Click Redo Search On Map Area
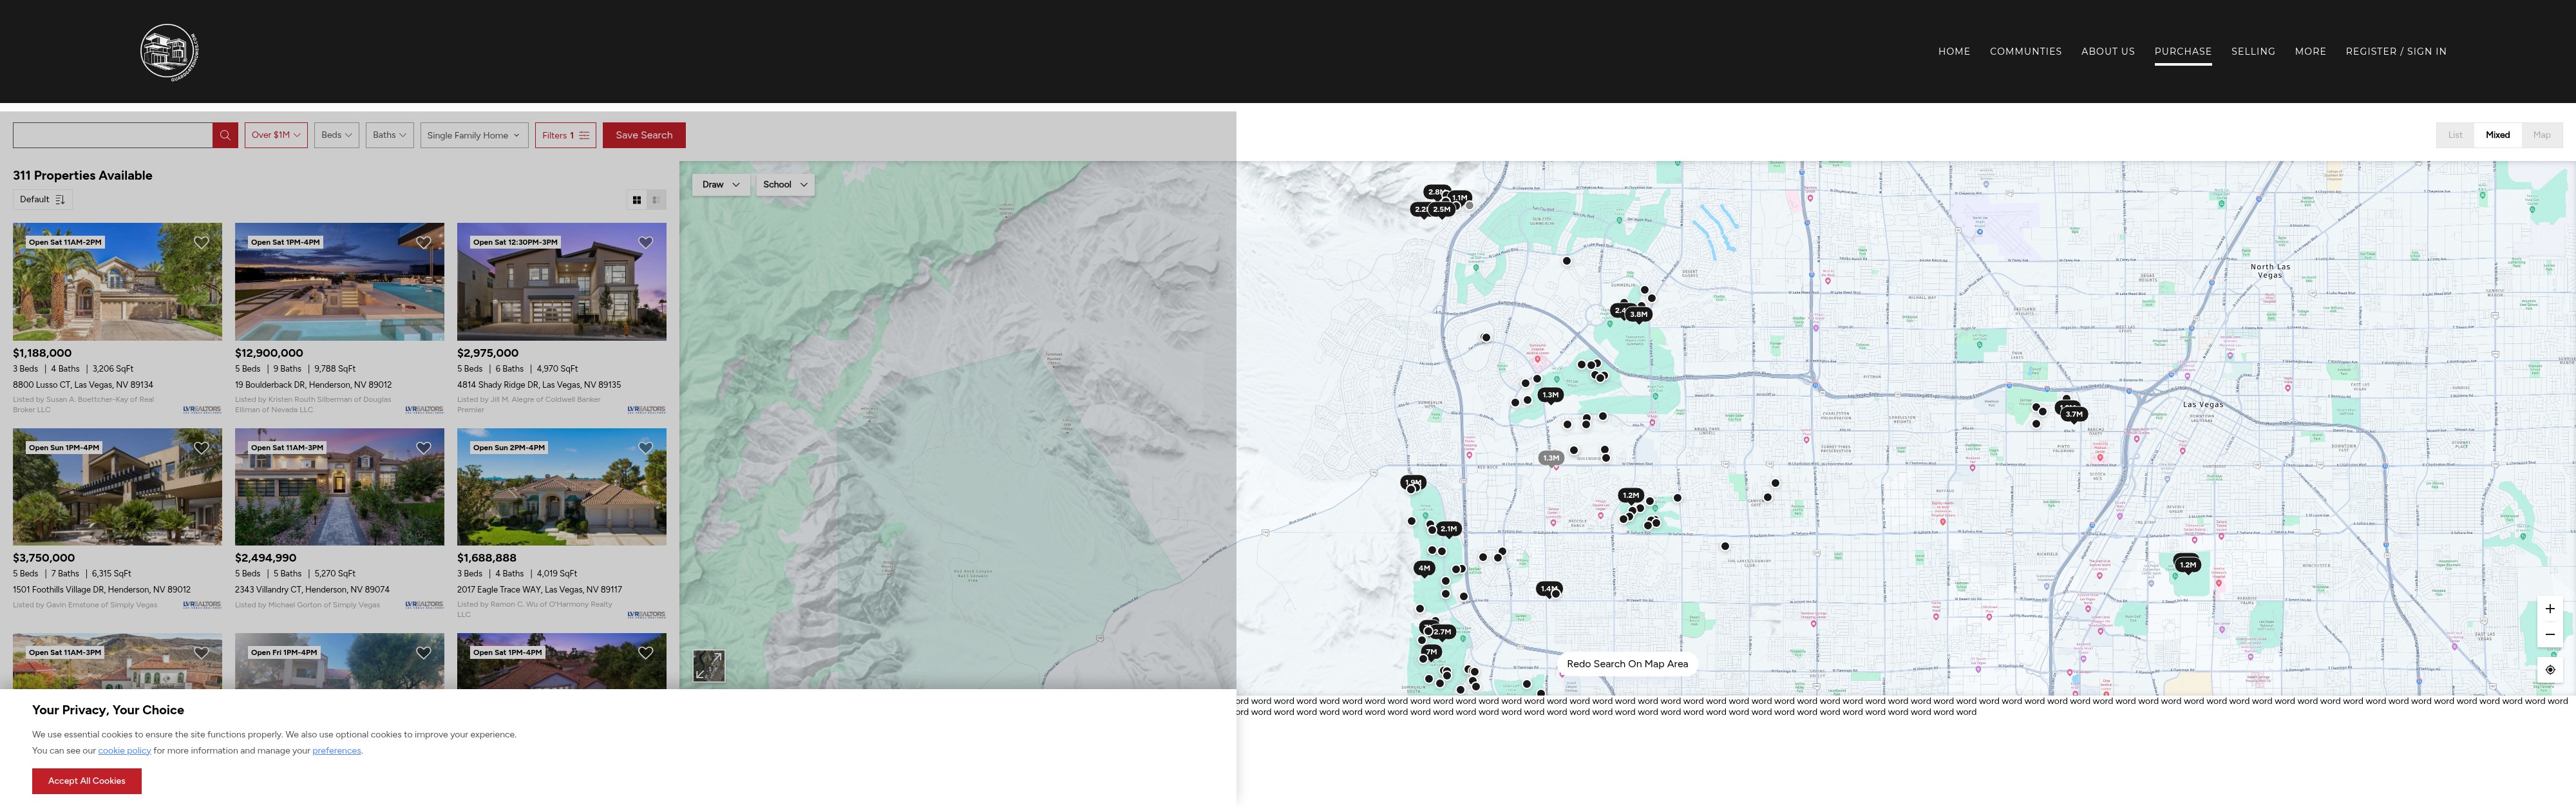Screen dimensions: 2576x807 (1627, 664)
